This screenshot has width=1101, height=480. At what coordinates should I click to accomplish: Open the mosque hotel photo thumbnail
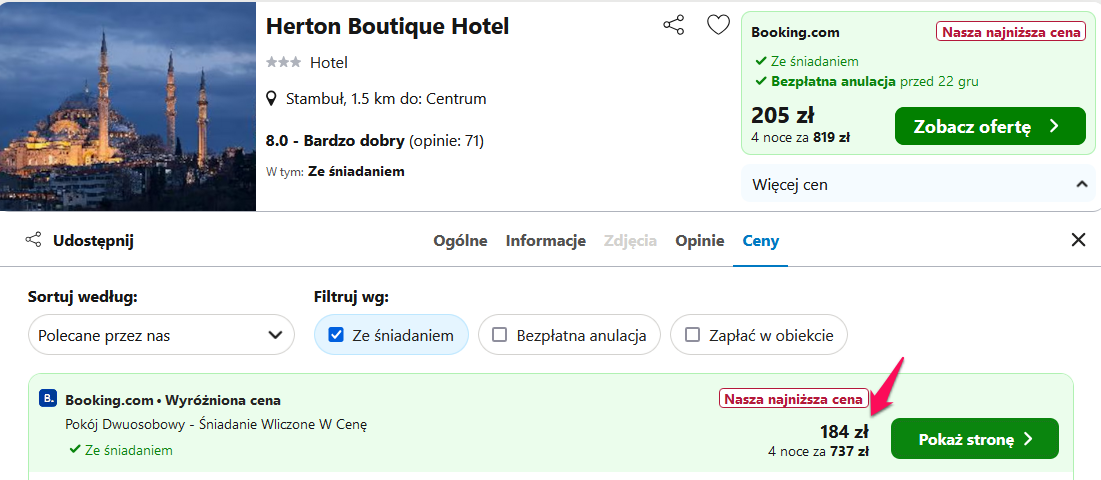128,106
